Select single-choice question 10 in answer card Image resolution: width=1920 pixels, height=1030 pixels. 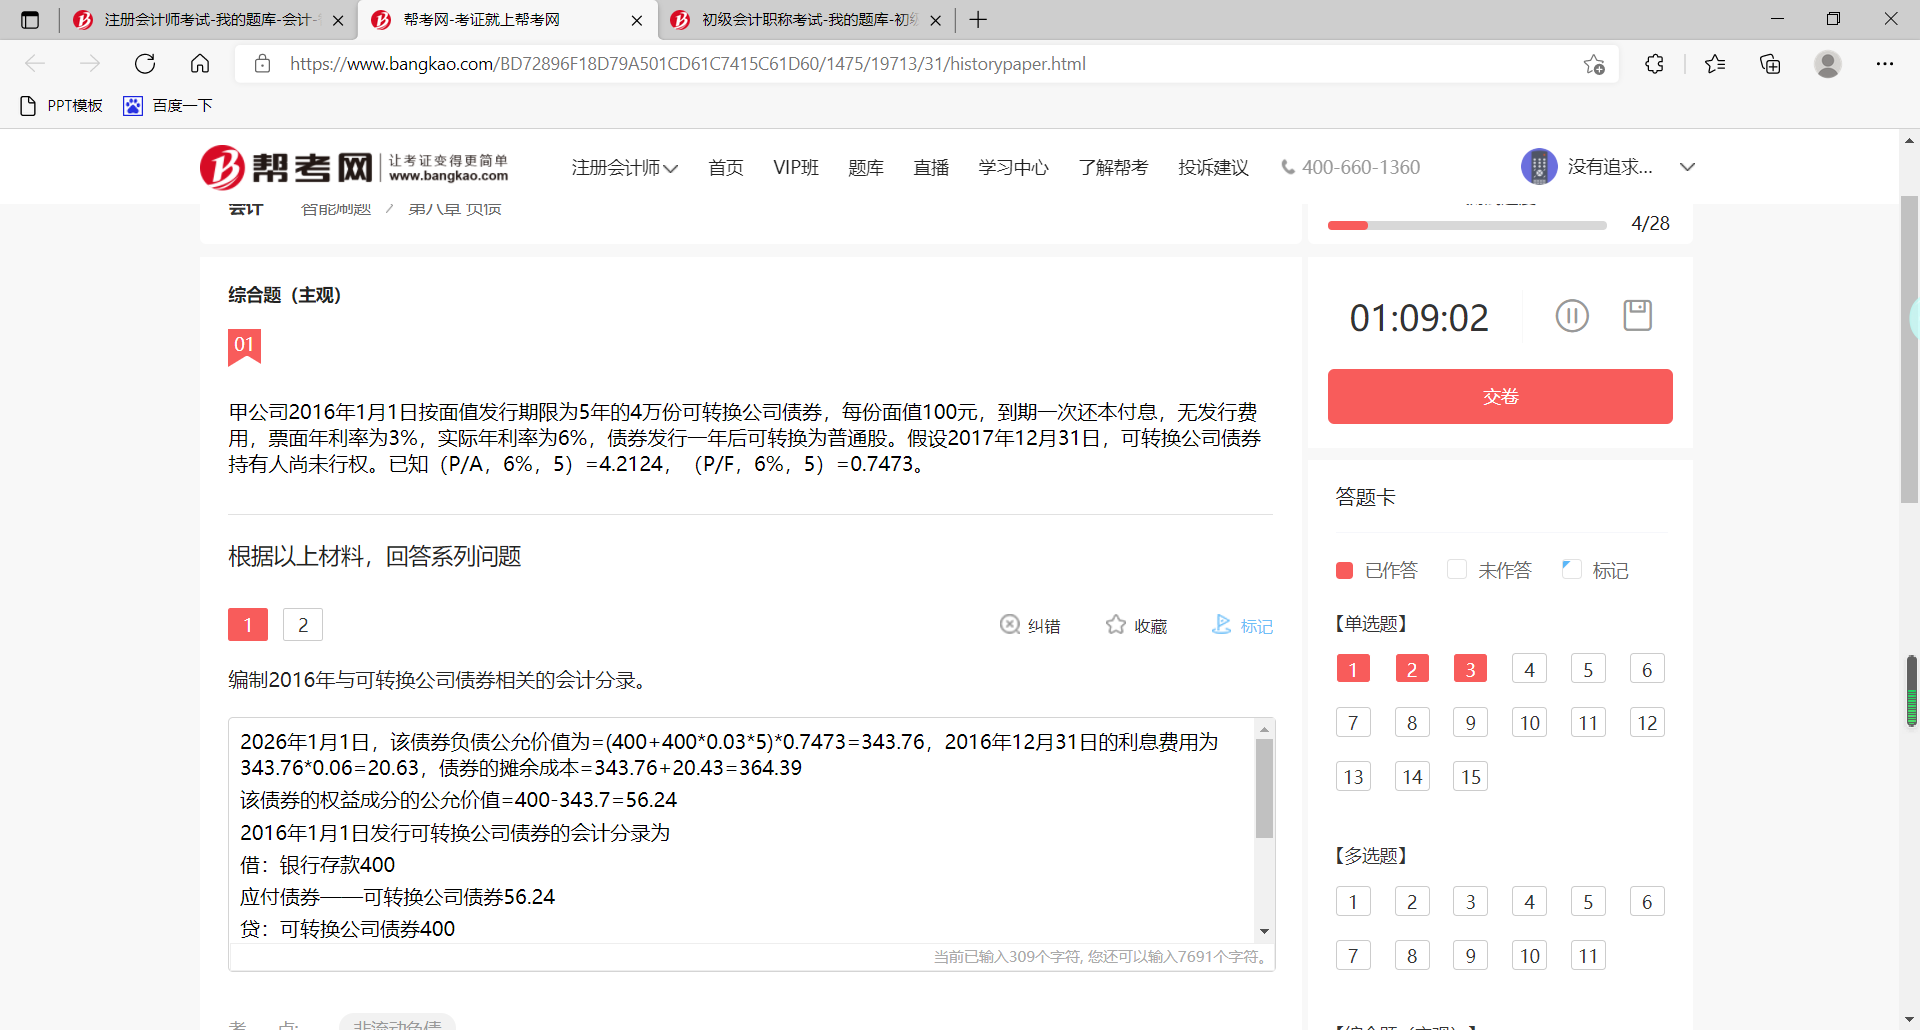1529,723
